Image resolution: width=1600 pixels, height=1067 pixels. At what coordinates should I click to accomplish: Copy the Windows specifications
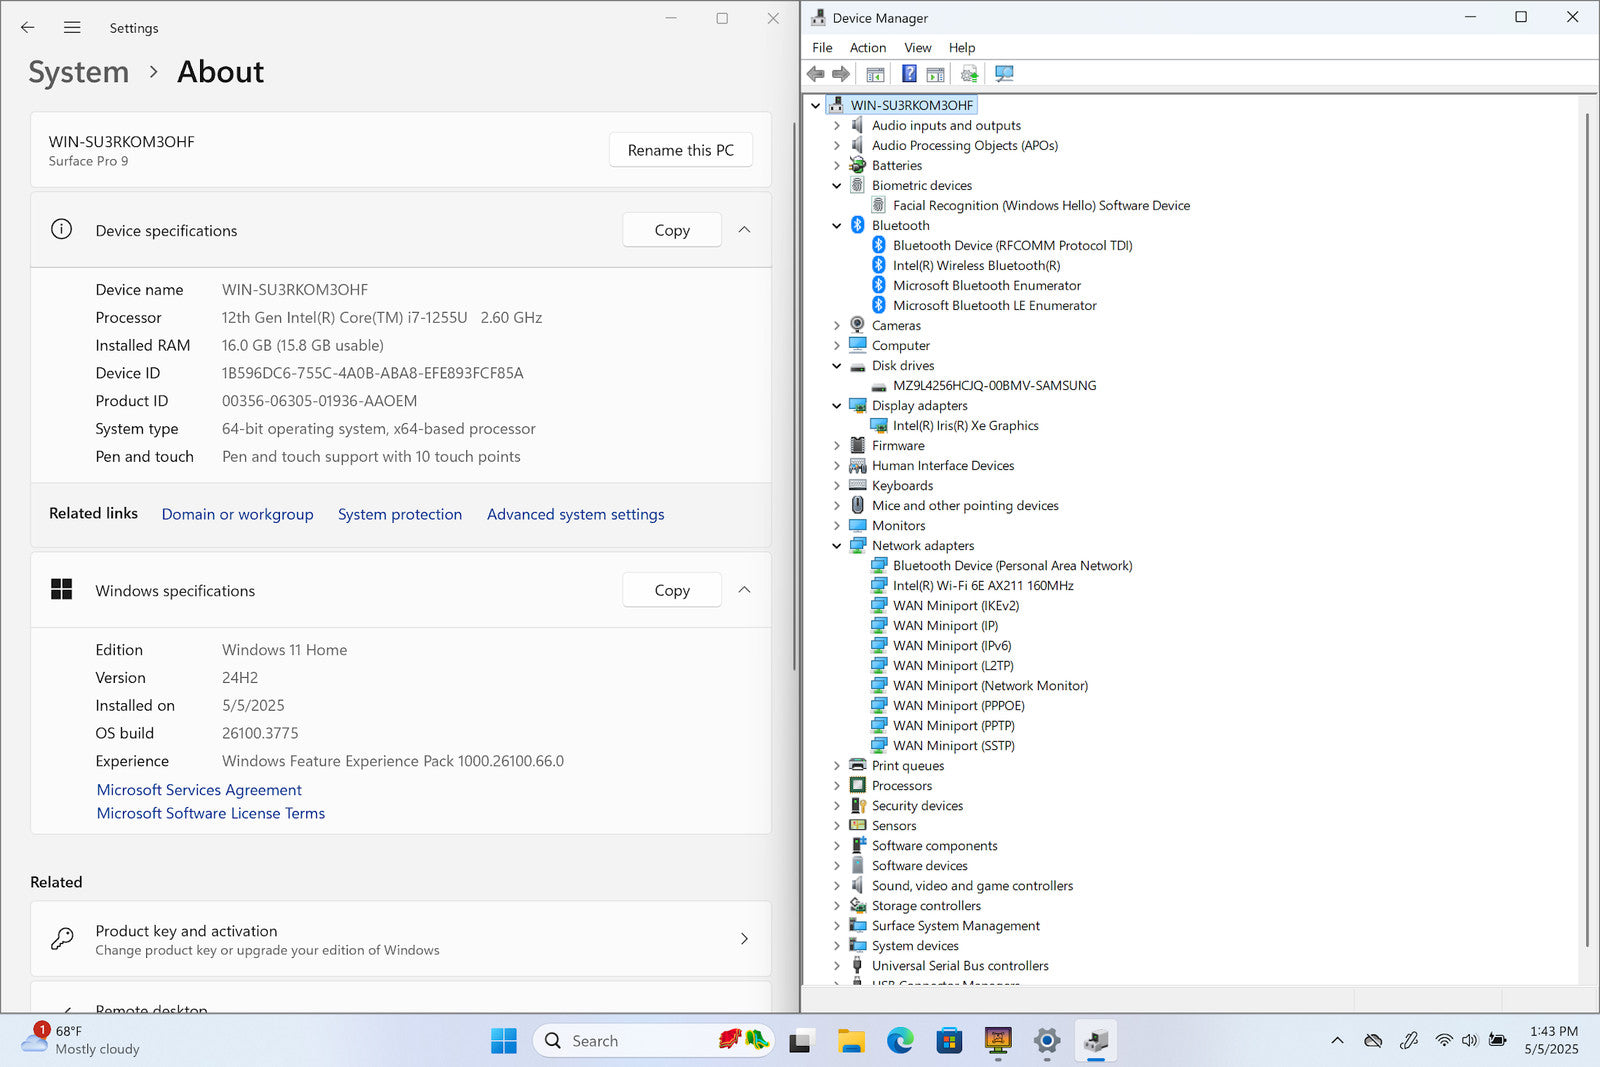pos(672,590)
